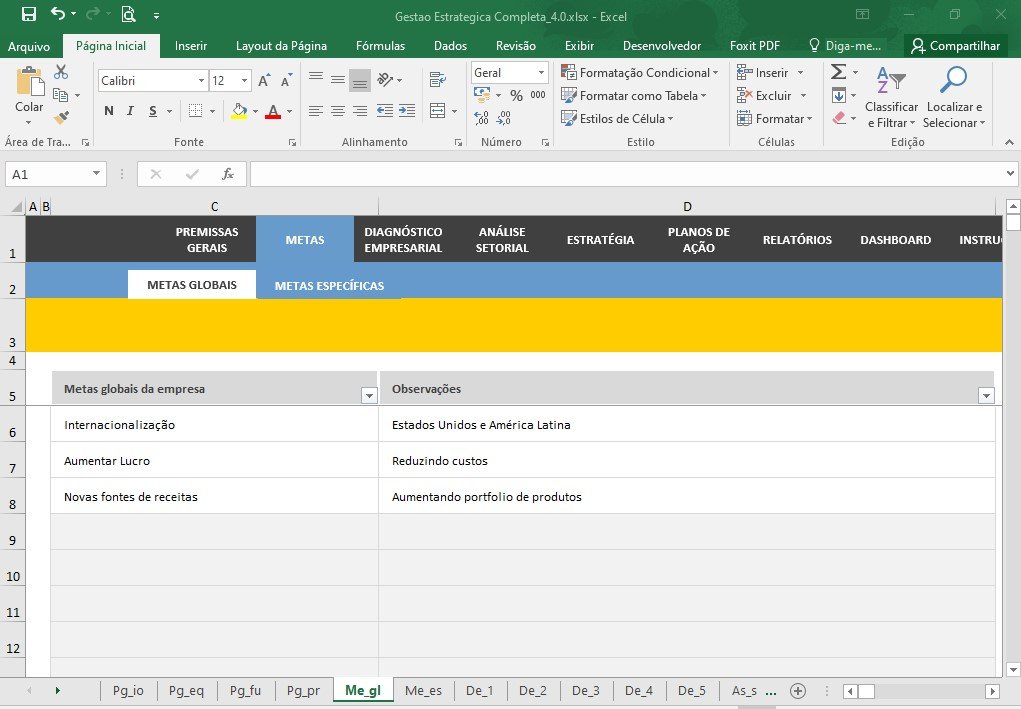
Task: Insert AutoSum with the sigma icon
Action: click(839, 72)
